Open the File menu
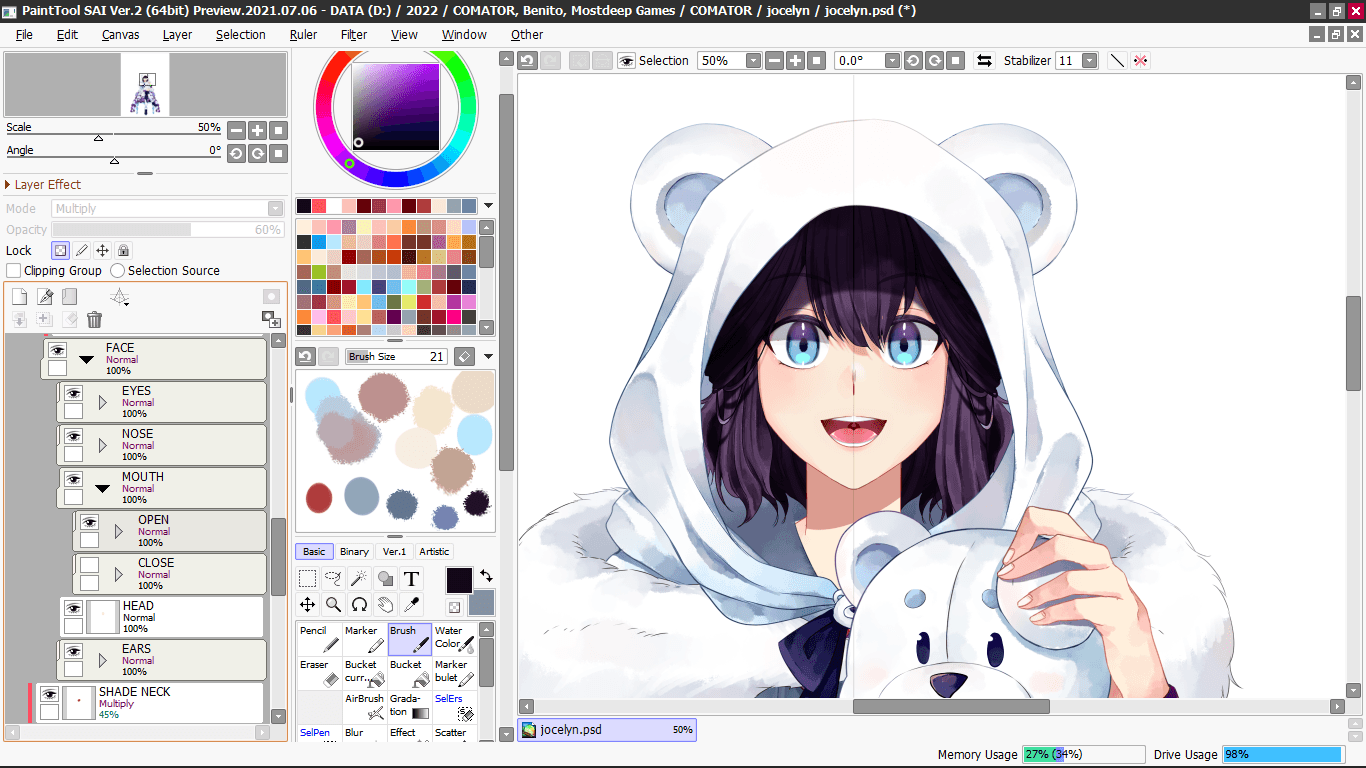This screenshot has width=1366, height=768. point(24,34)
